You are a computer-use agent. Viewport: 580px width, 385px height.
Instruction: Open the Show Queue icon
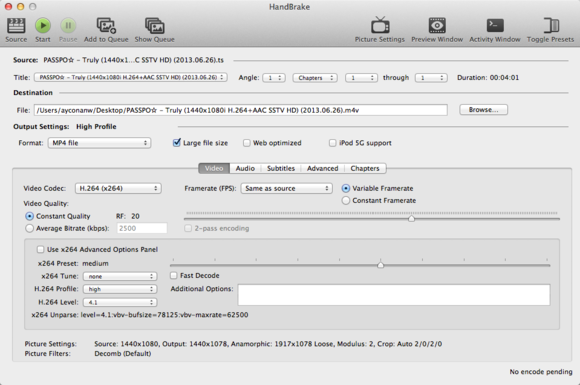pyautogui.click(x=154, y=26)
